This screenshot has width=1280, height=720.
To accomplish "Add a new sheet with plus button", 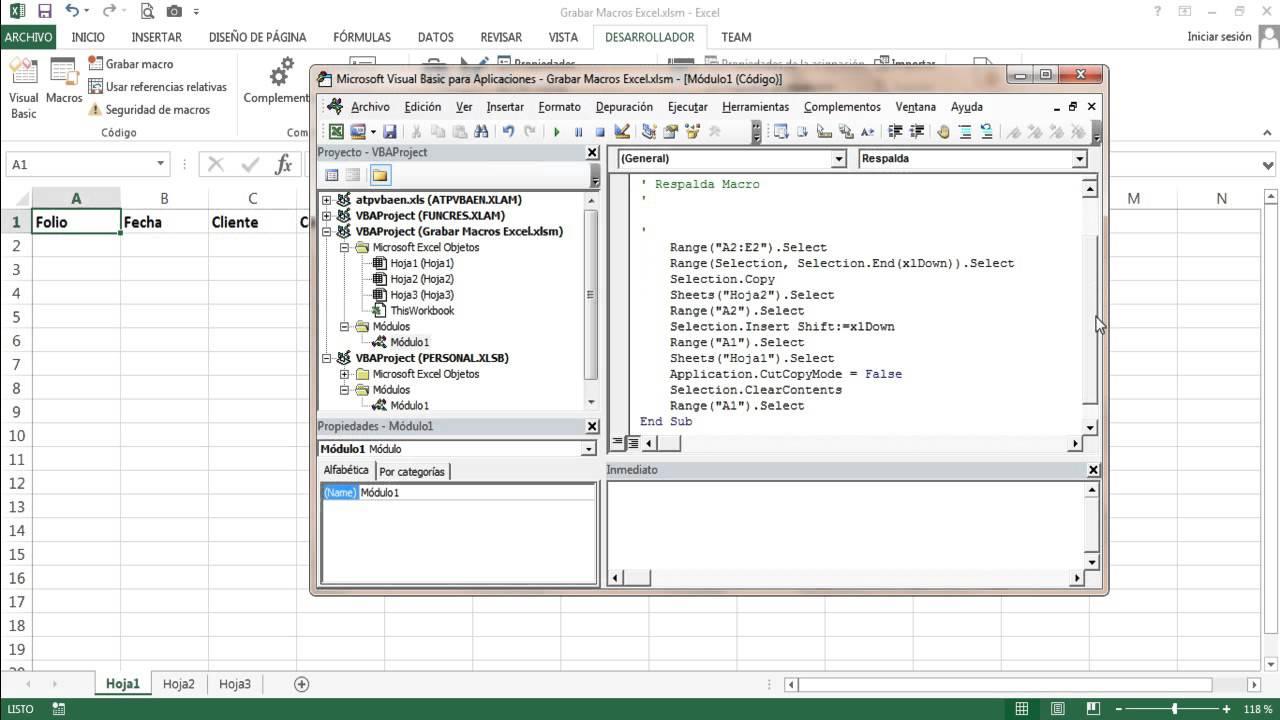I will [x=301, y=684].
